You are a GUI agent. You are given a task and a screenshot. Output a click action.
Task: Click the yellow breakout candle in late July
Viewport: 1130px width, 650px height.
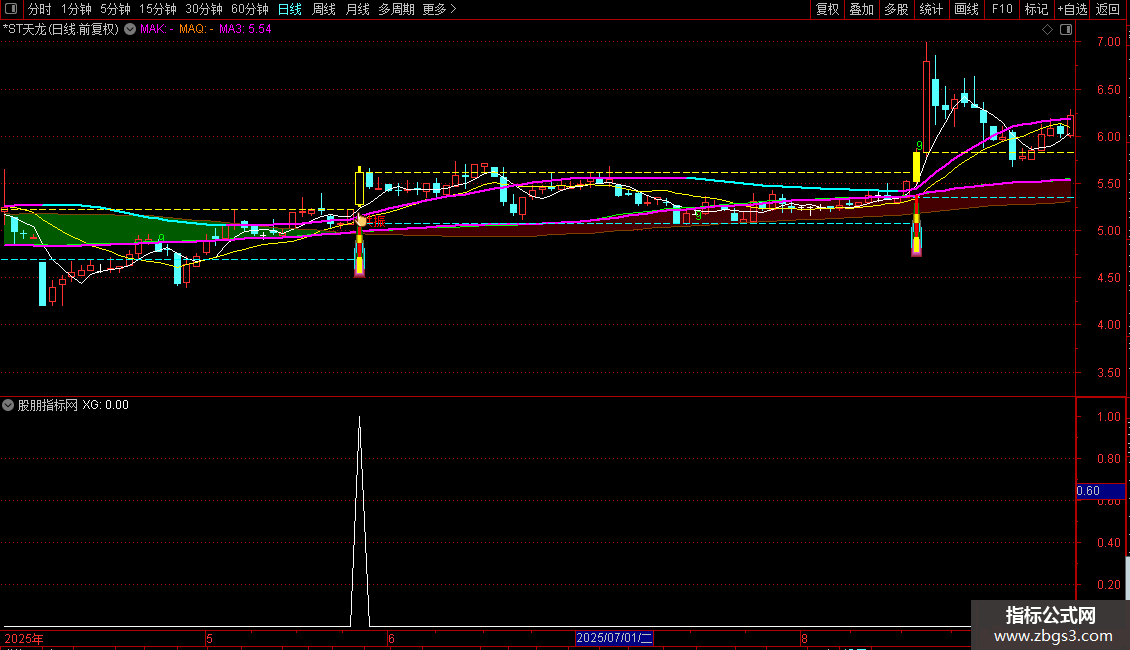pyautogui.click(x=917, y=167)
